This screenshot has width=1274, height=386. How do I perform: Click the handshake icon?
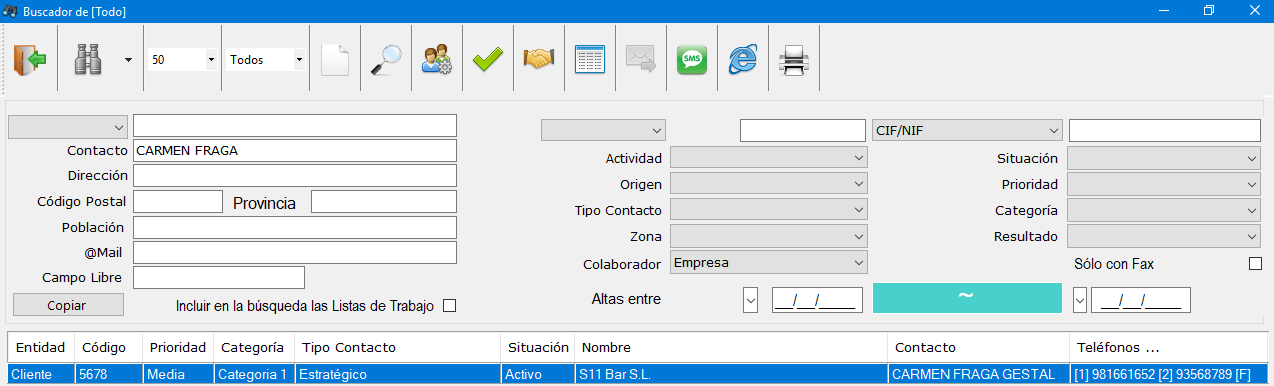[539, 60]
